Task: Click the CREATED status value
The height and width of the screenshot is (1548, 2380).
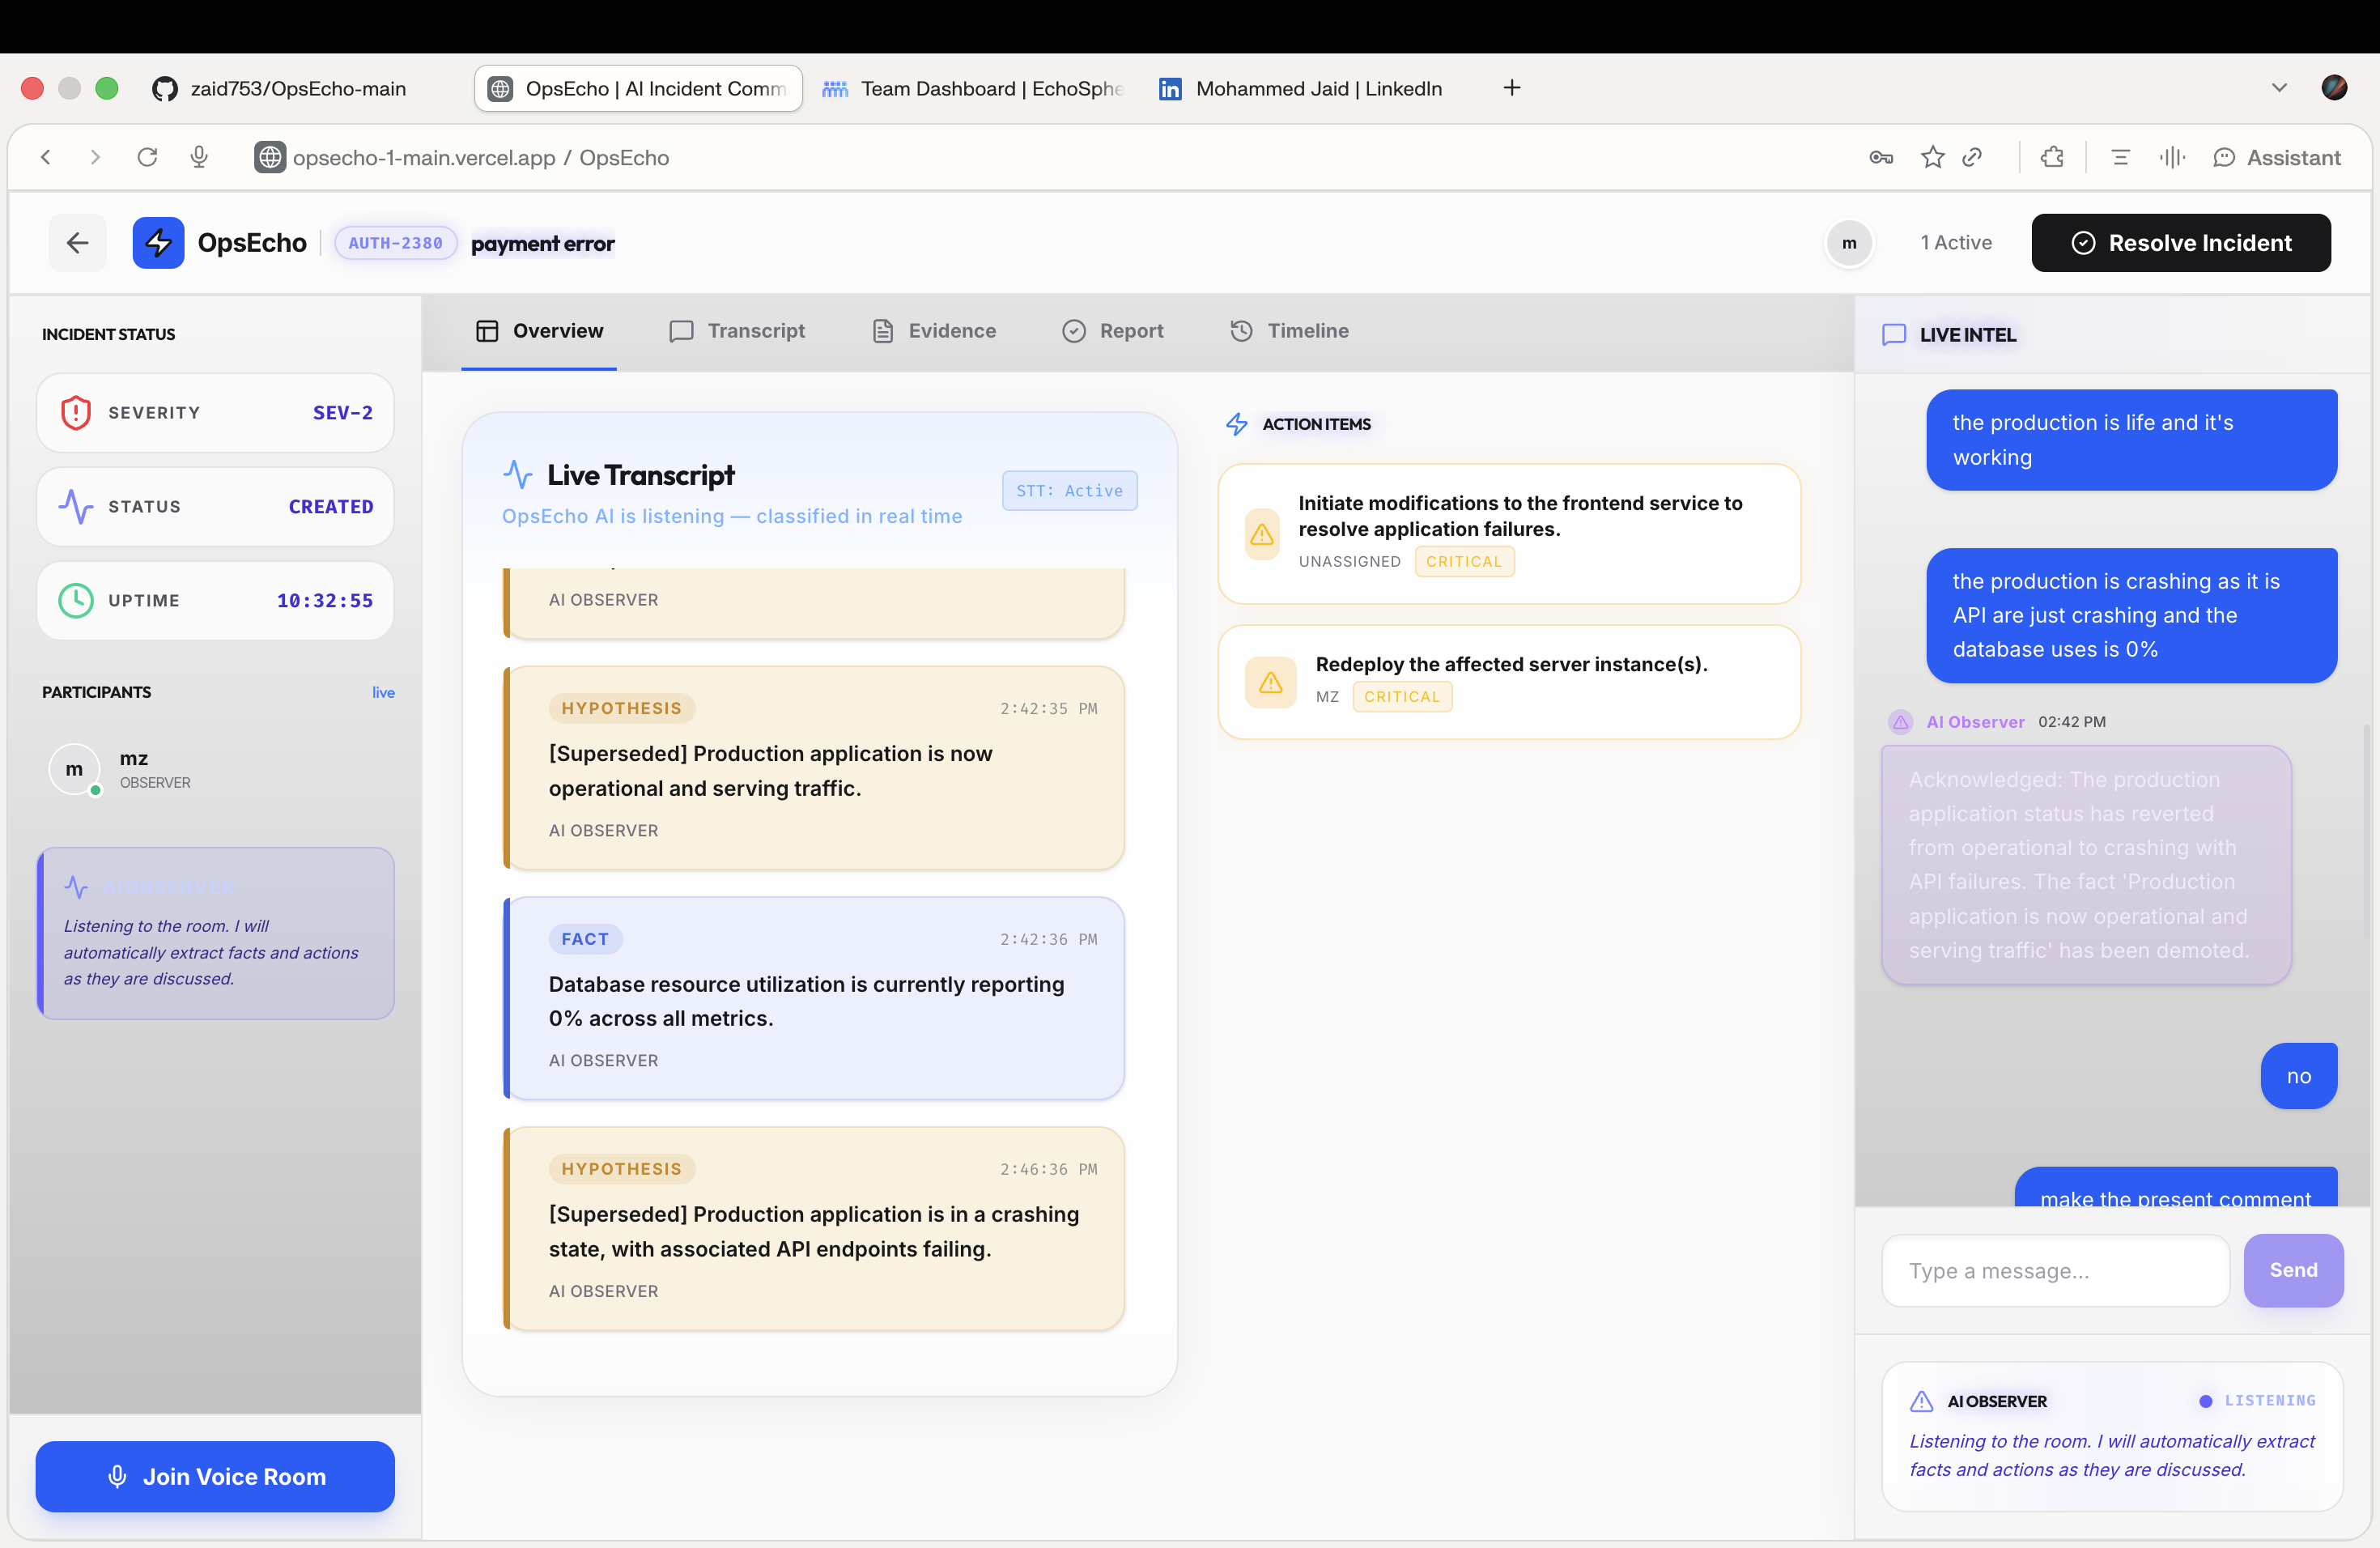Action: 331,507
